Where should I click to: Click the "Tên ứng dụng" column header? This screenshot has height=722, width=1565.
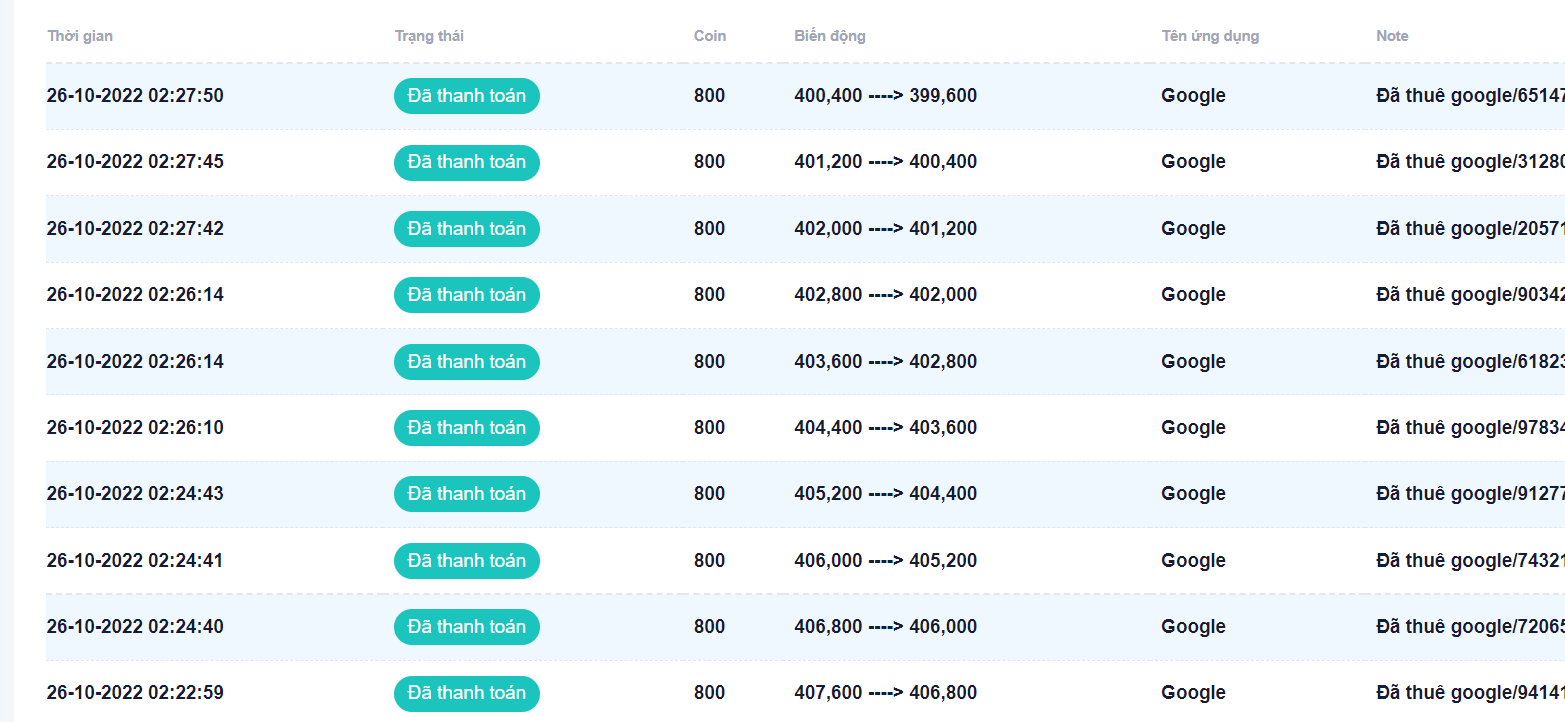click(1210, 36)
